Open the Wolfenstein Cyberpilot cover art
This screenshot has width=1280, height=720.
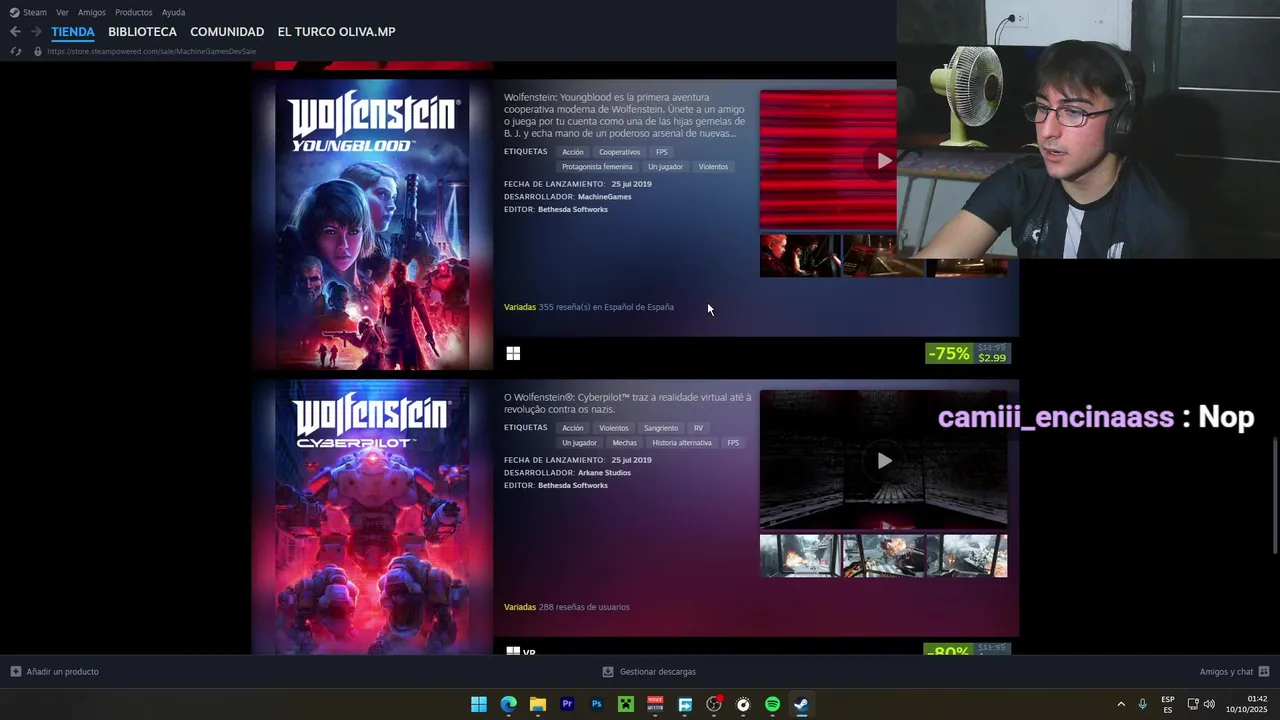[372, 517]
